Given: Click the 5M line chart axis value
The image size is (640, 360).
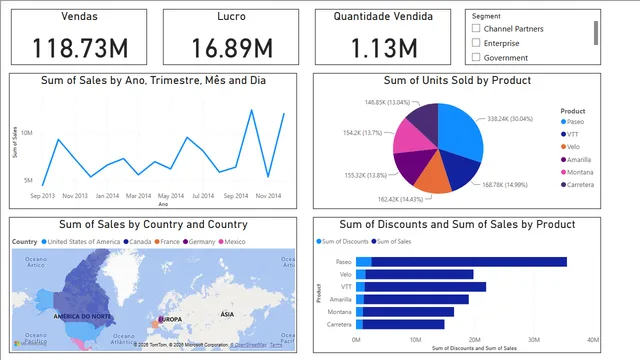Looking at the screenshot, I should [28, 180].
